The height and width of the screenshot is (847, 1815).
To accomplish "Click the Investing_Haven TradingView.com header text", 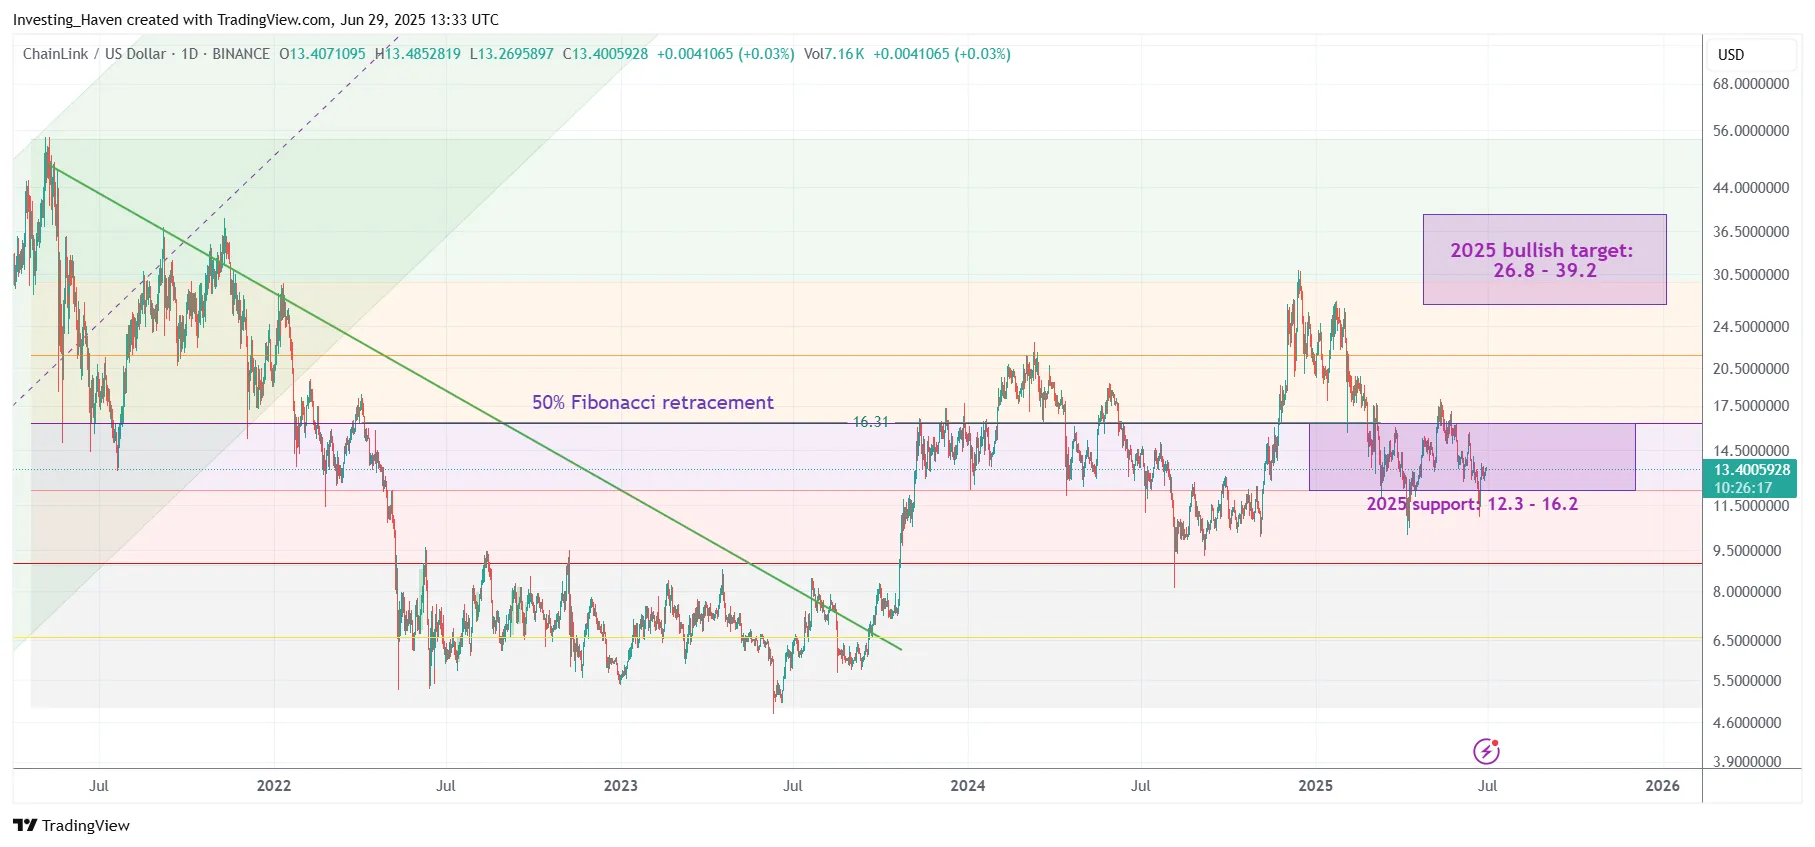I will pos(255,20).
